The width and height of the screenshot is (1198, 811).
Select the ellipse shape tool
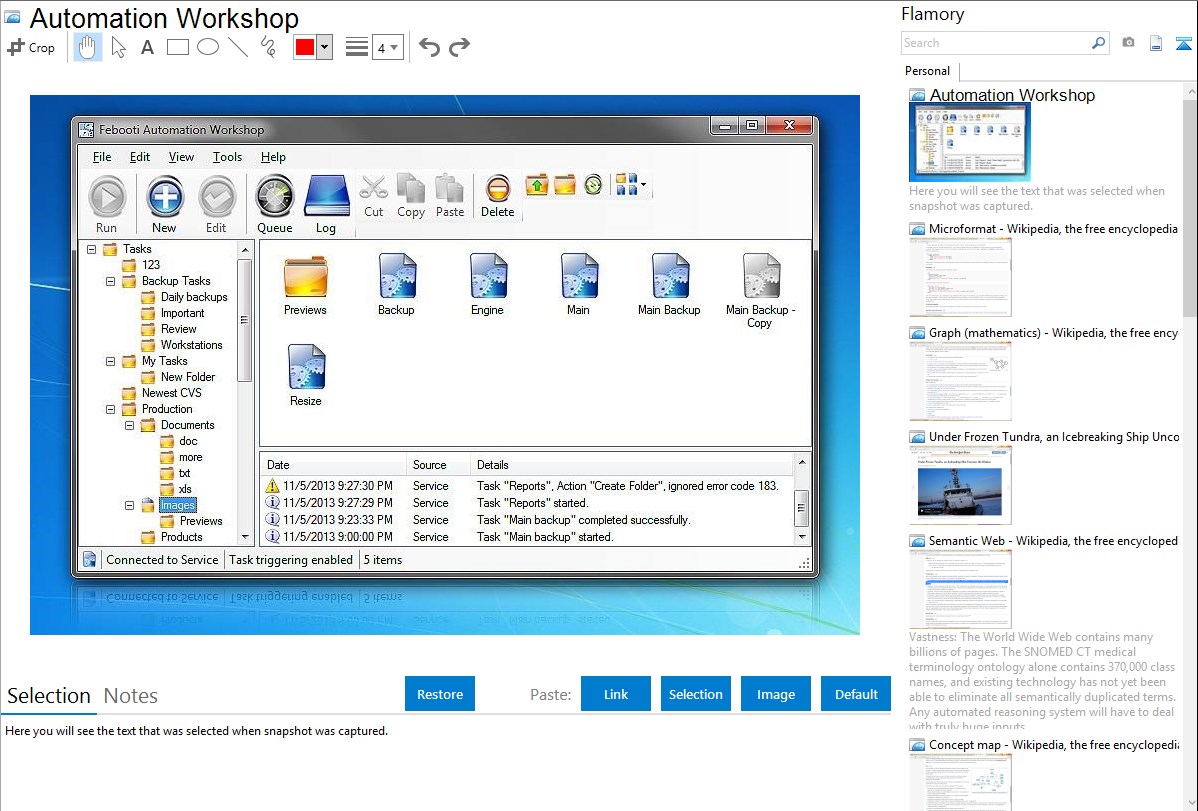(x=208, y=47)
